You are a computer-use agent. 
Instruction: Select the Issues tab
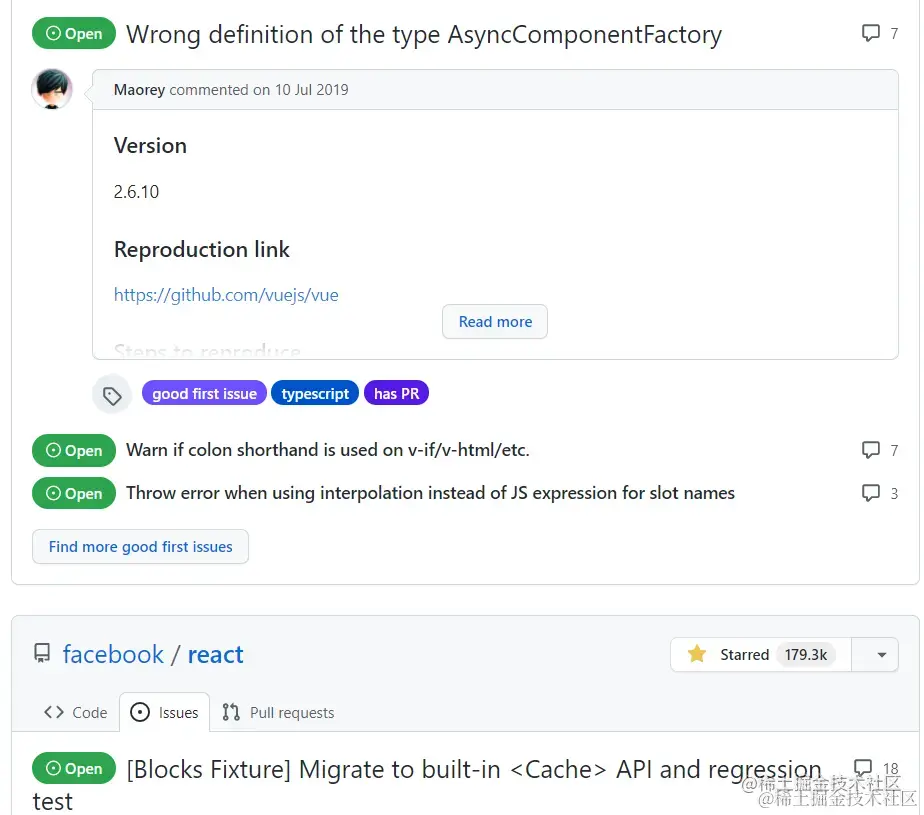[x=164, y=712]
